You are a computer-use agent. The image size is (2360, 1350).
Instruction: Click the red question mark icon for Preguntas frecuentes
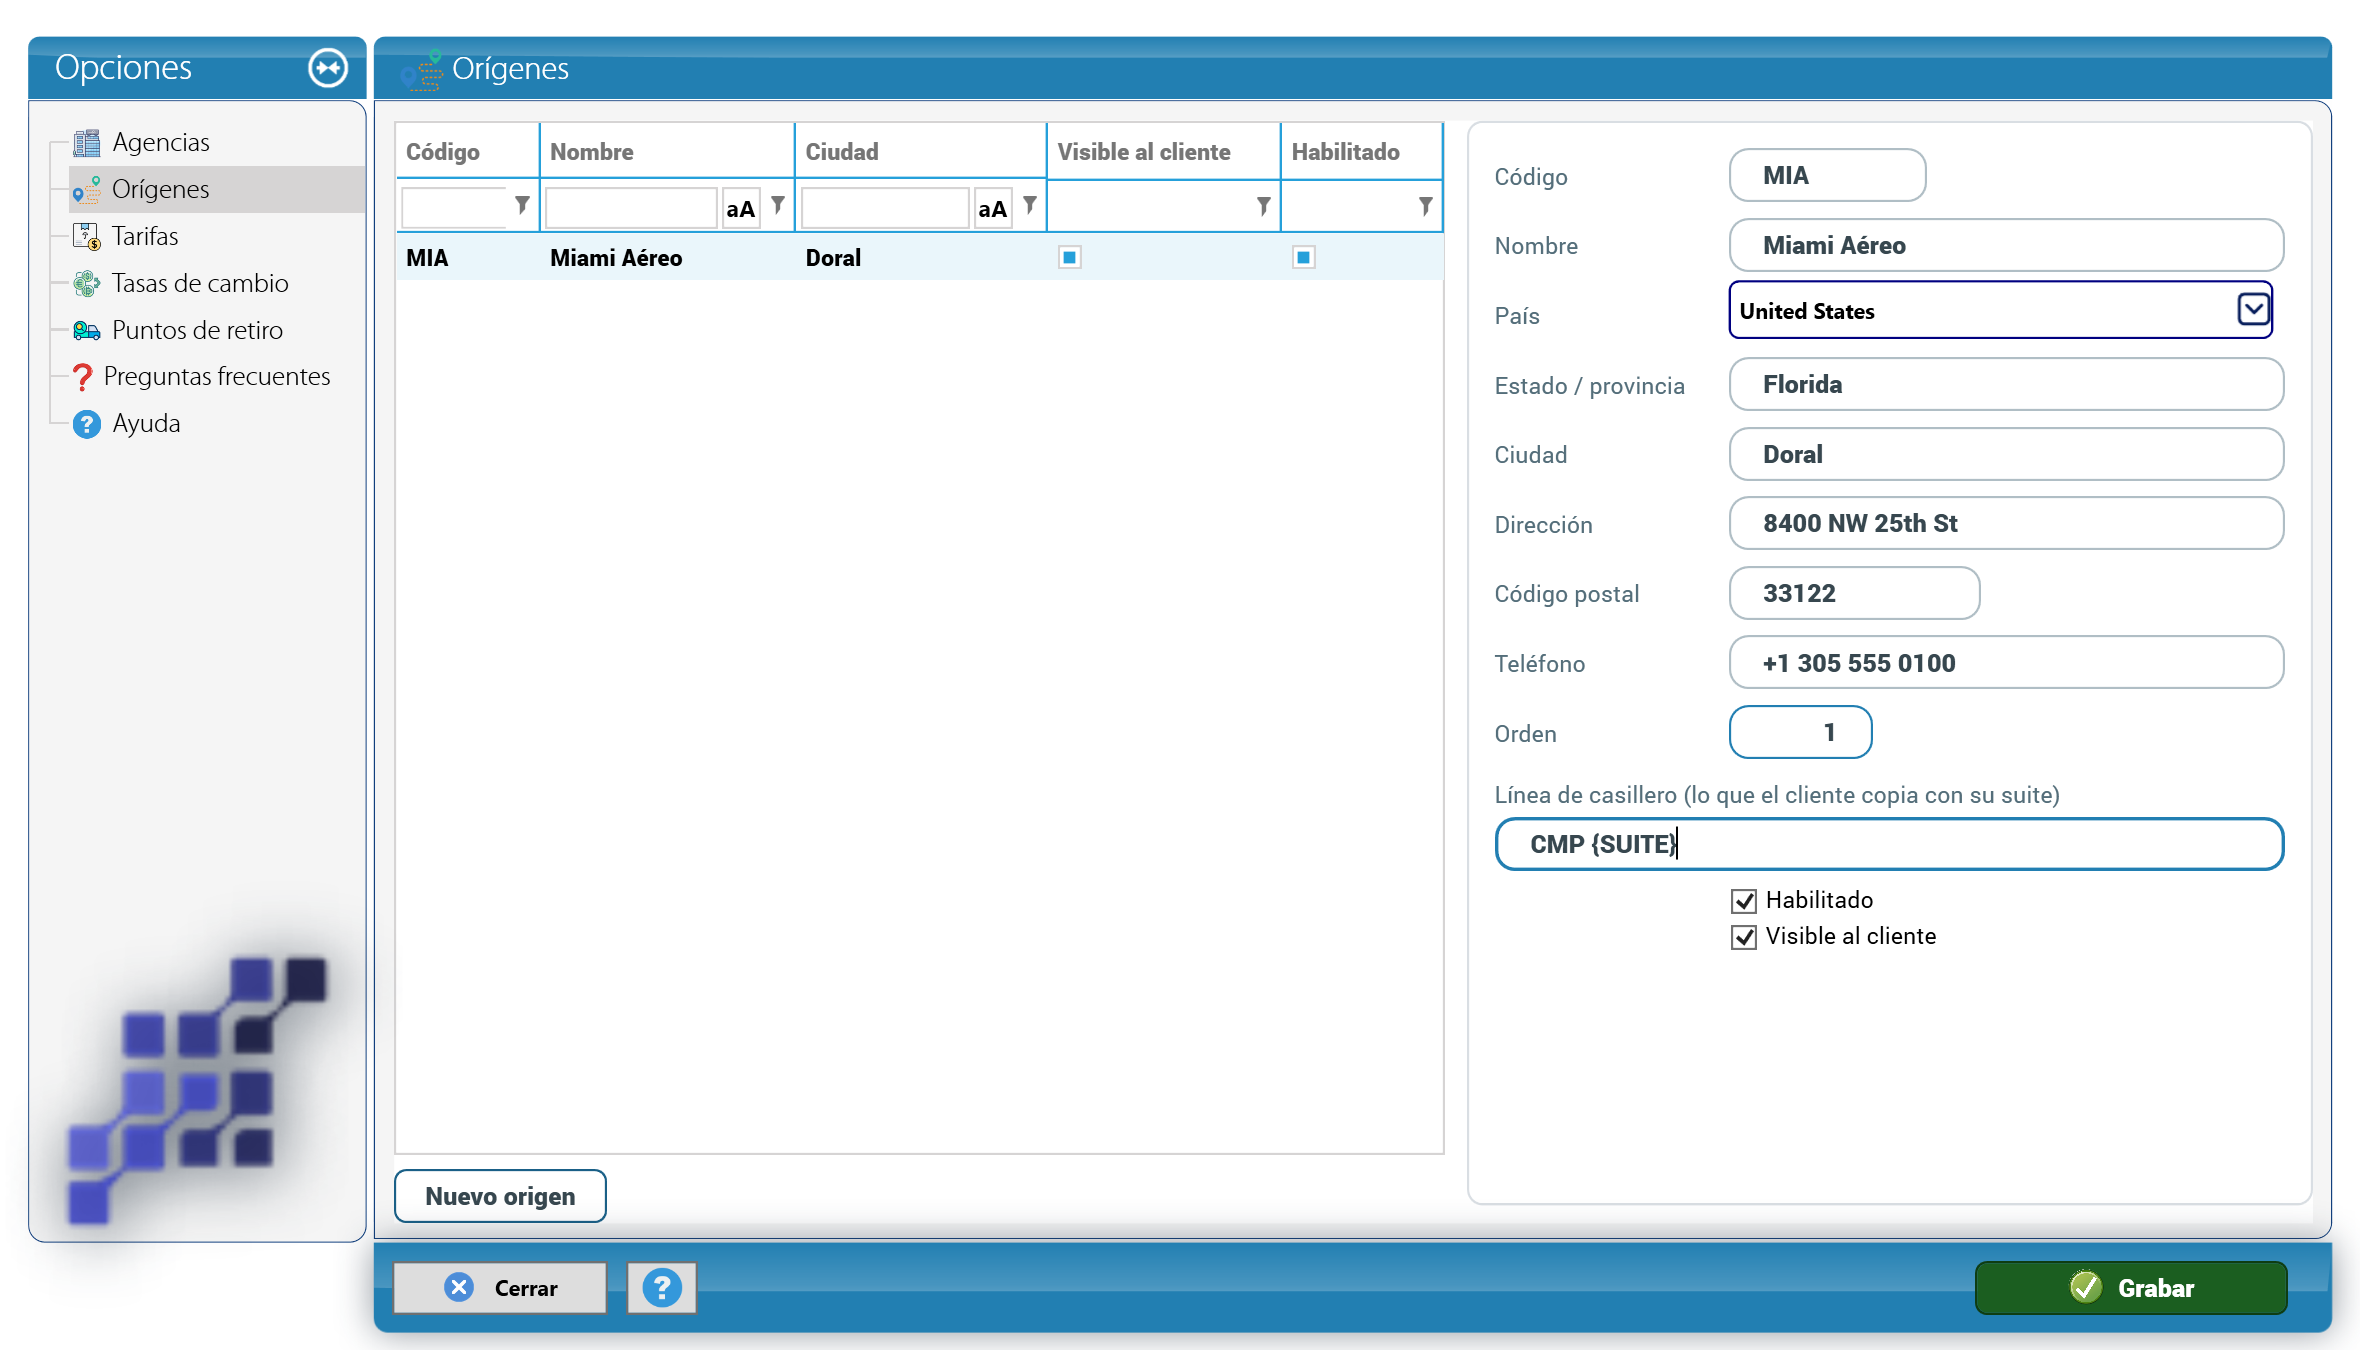[83, 377]
